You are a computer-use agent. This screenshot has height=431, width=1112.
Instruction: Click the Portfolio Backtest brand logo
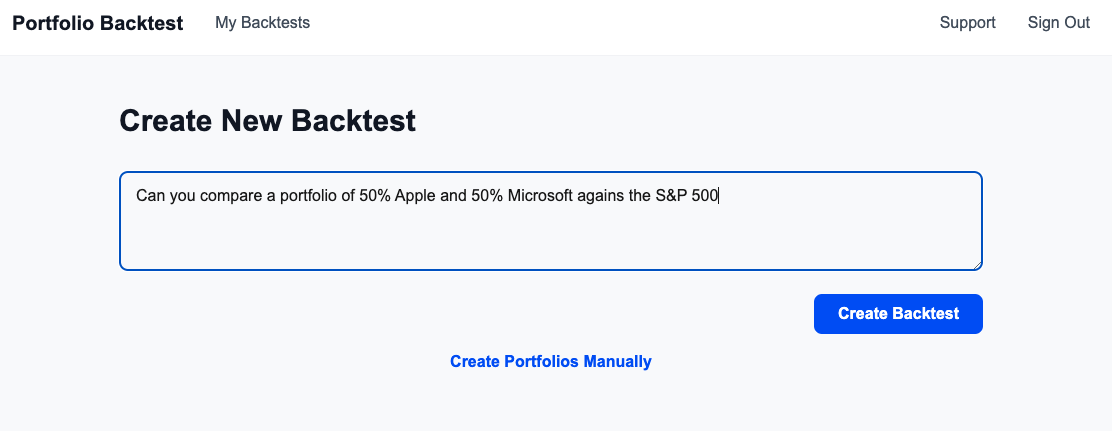pos(97,23)
